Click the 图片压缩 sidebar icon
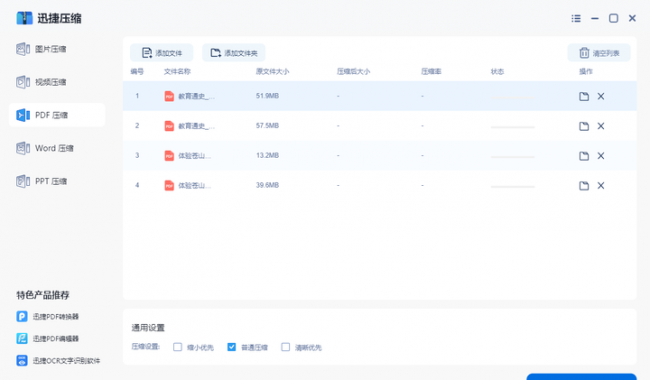The image size is (650, 380). click(23, 49)
